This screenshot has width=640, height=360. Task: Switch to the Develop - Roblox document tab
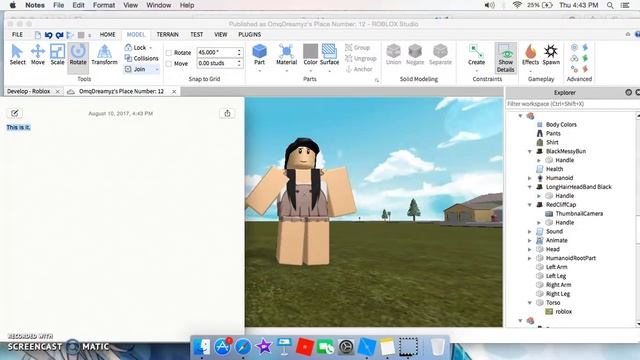coord(29,91)
